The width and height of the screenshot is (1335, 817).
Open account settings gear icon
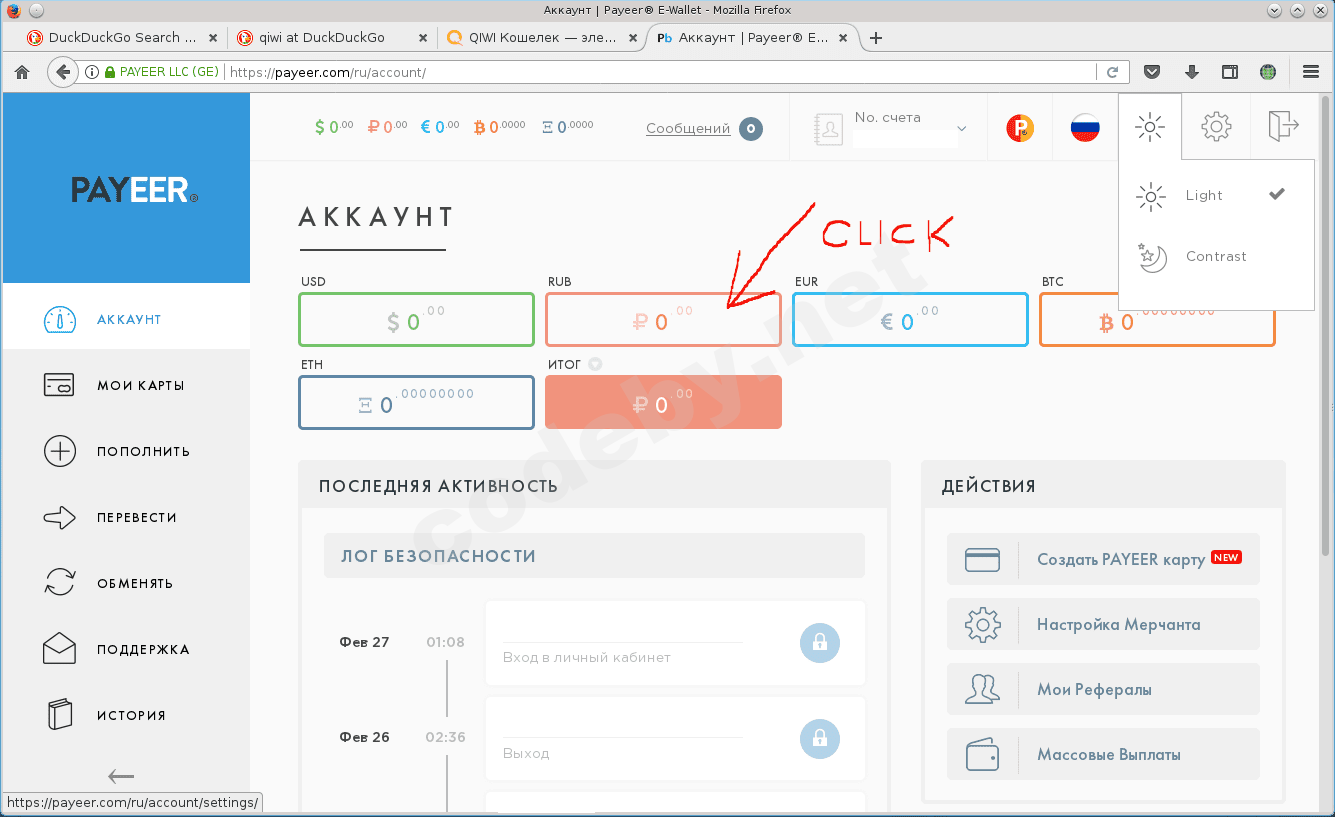point(1216,127)
